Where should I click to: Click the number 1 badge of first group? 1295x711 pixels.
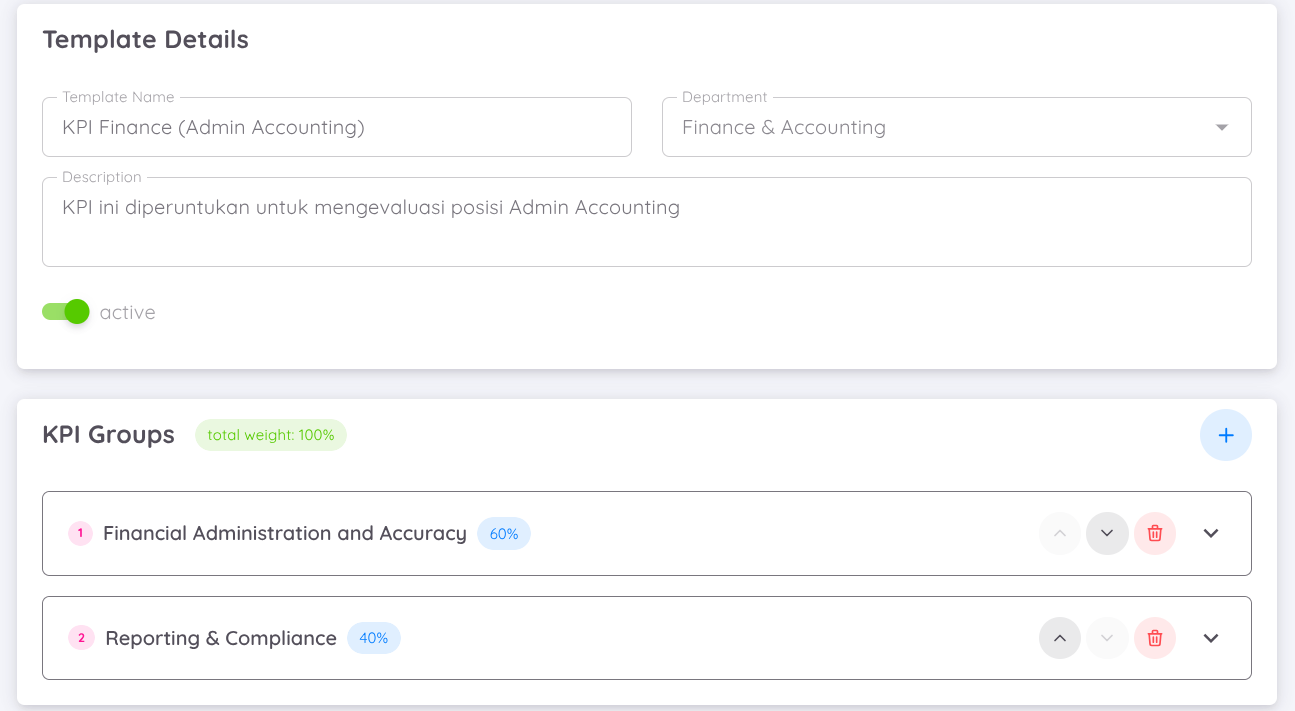[80, 533]
